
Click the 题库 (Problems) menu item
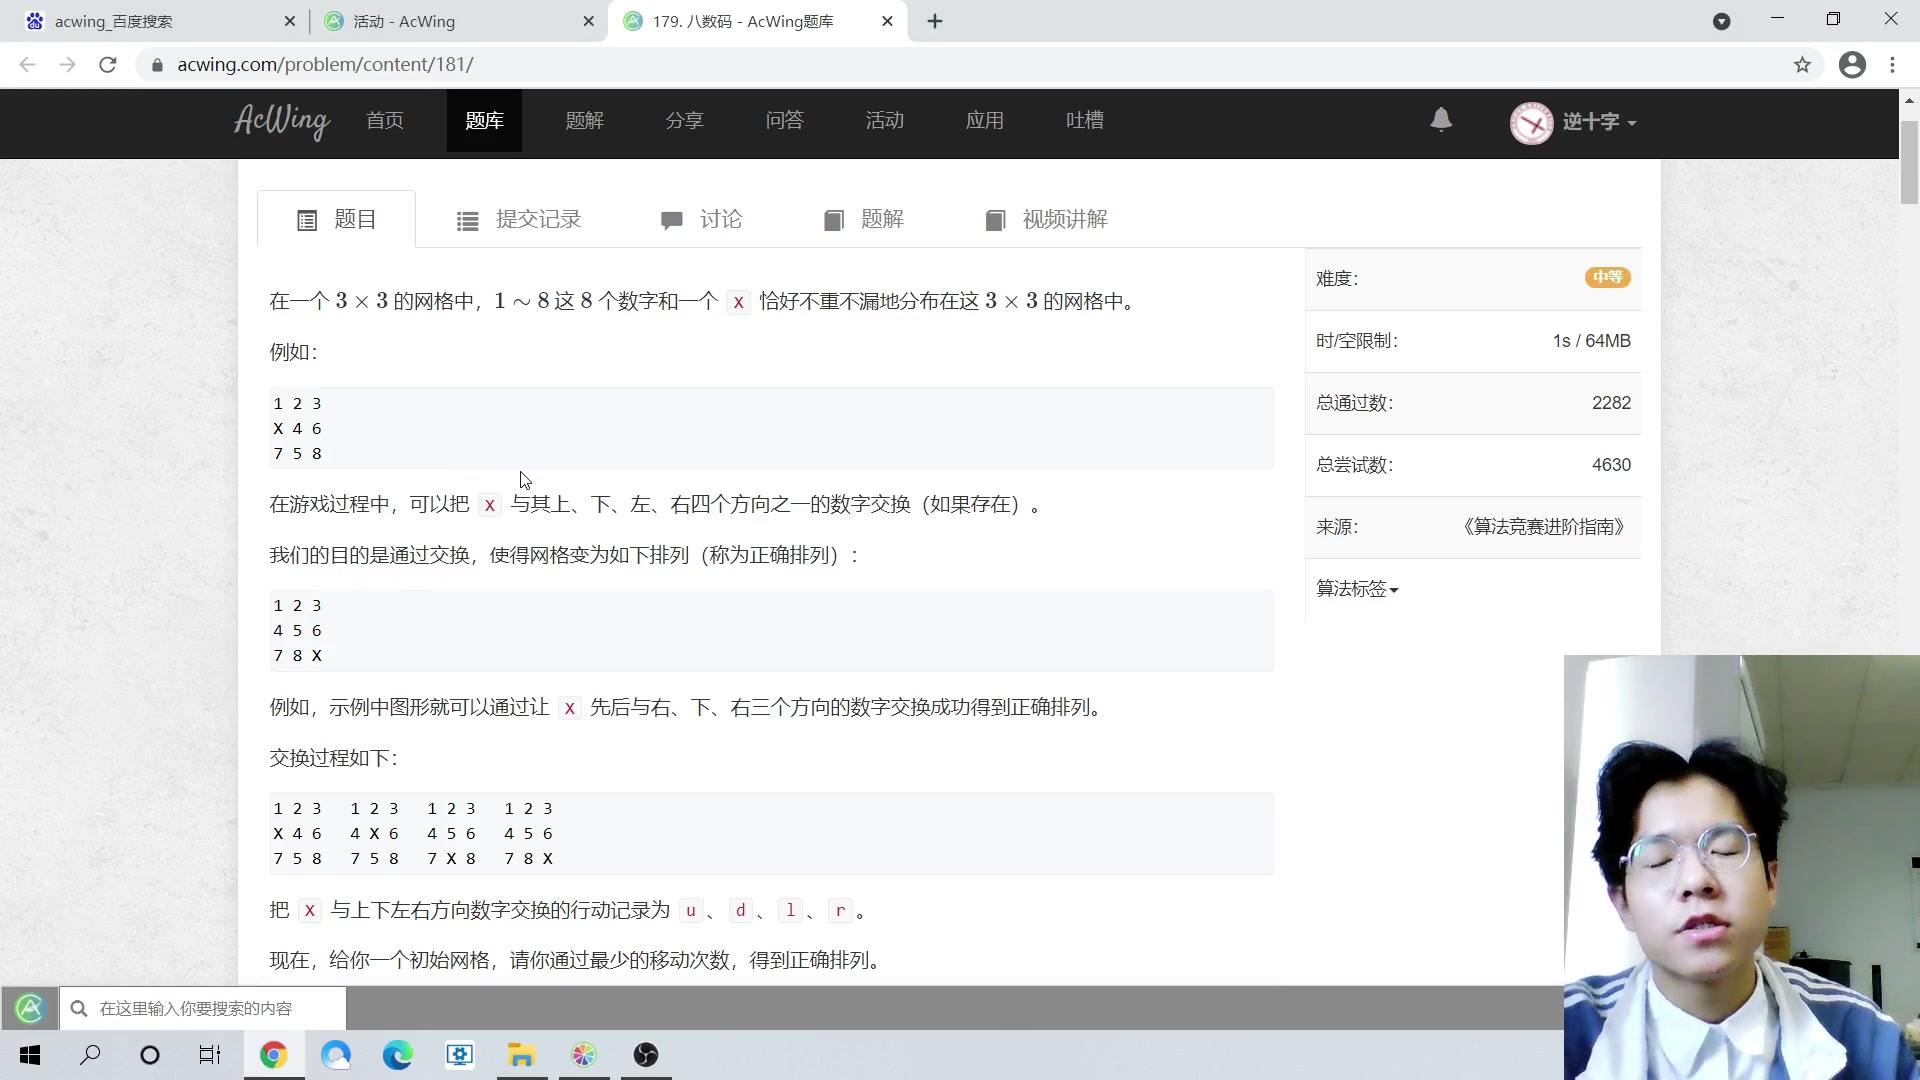[x=484, y=121]
